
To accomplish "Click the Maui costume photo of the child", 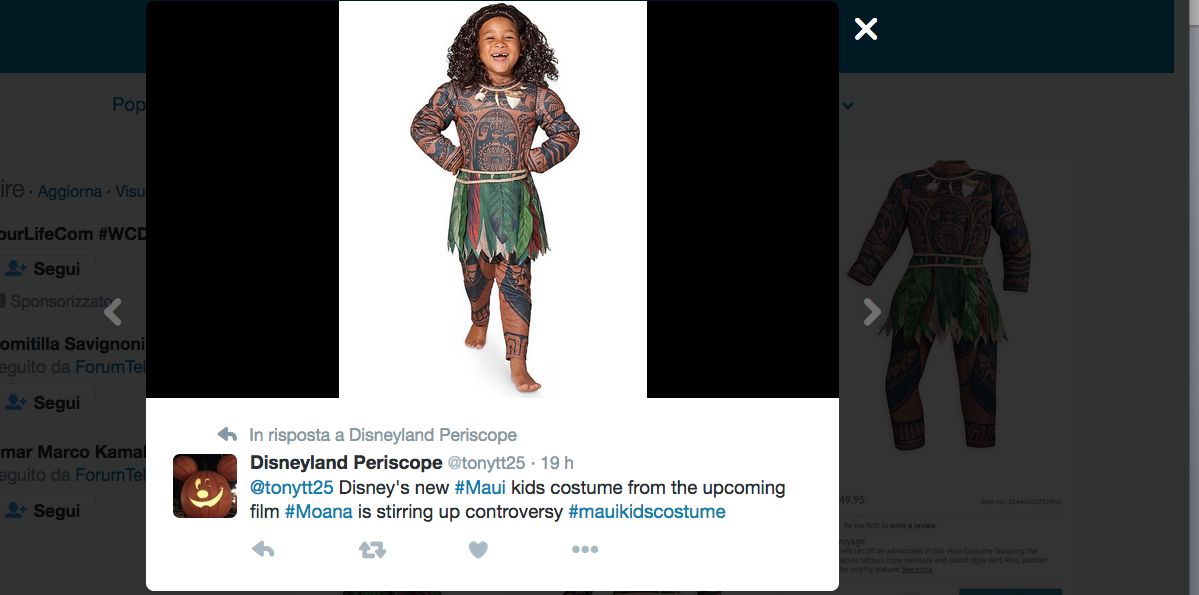I will pos(493,200).
